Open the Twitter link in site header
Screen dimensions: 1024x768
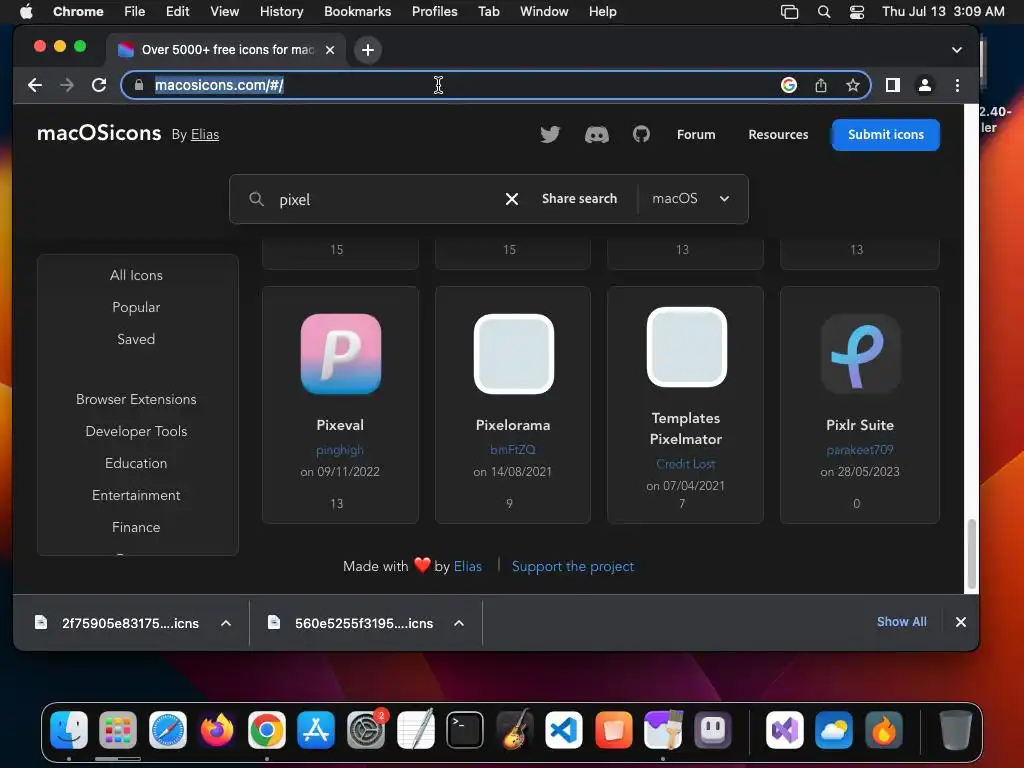550,135
